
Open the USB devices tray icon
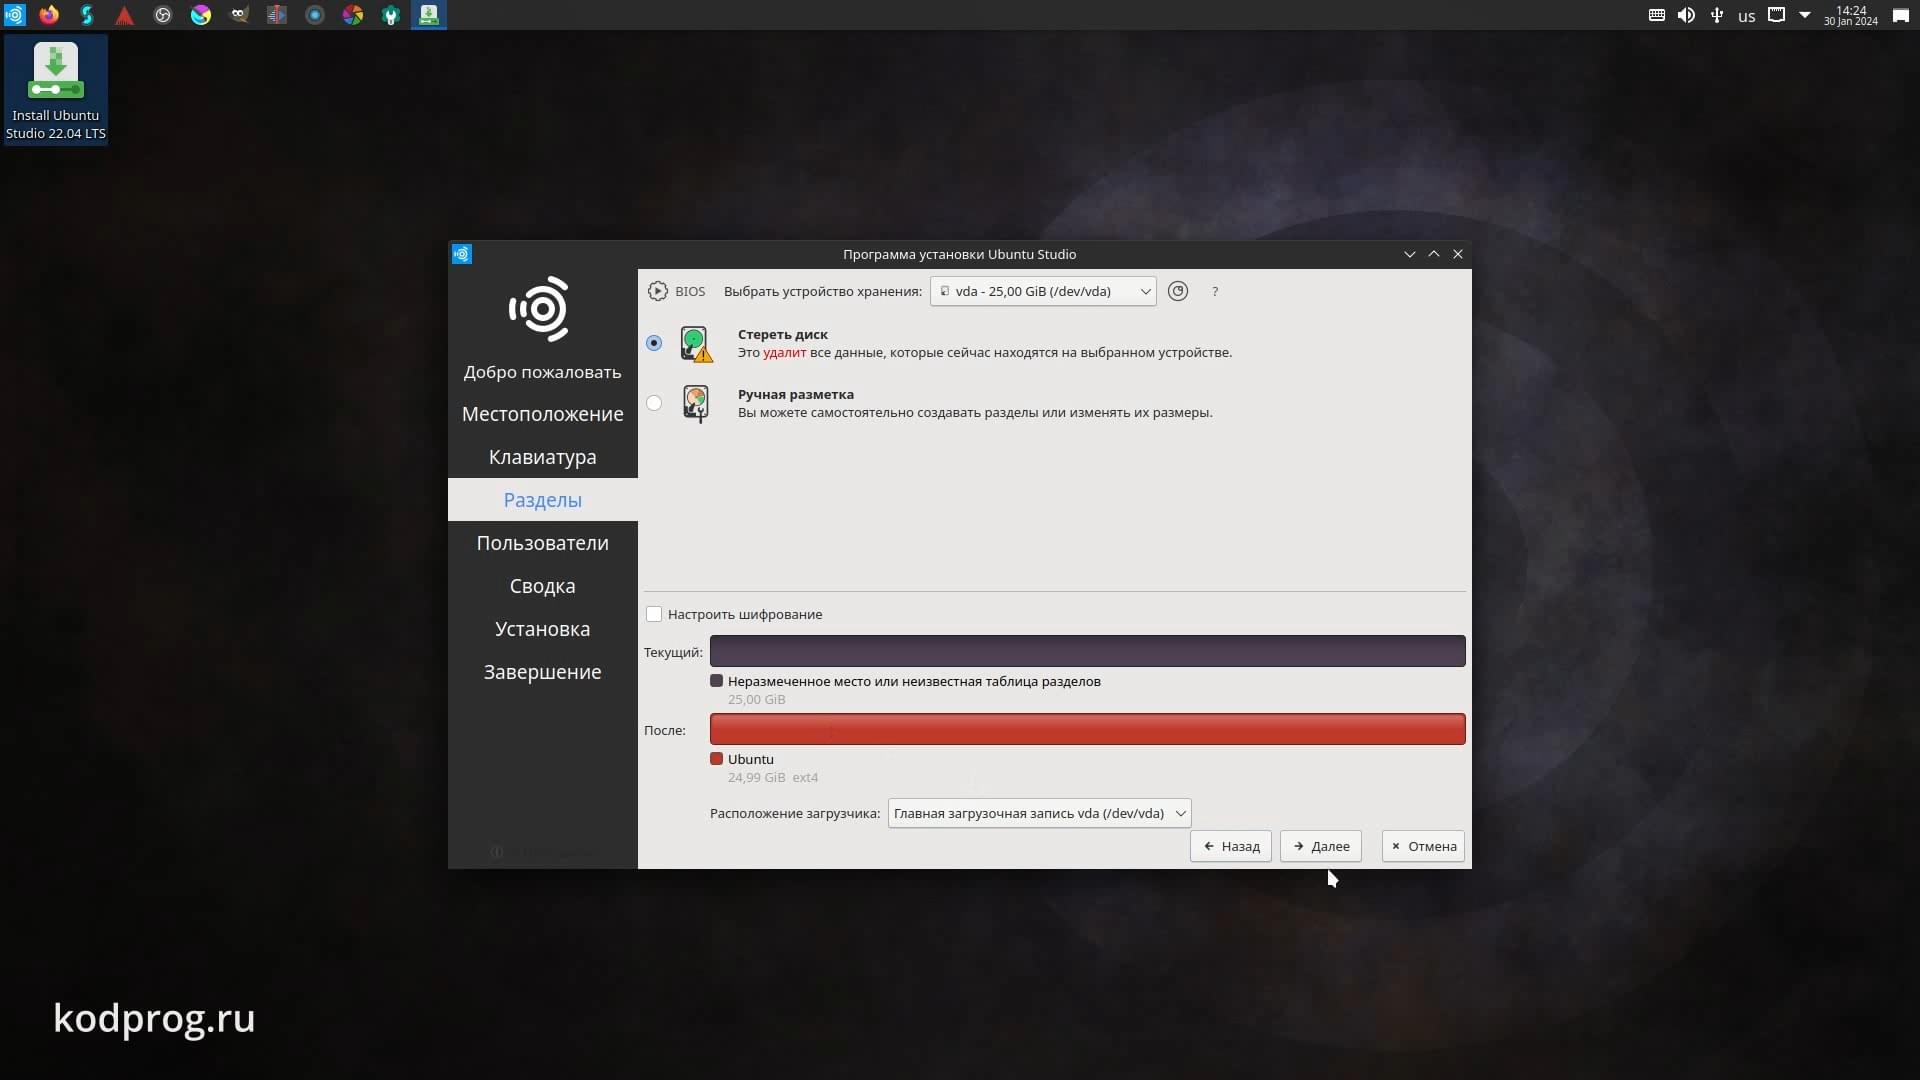[x=1717, y=15]
